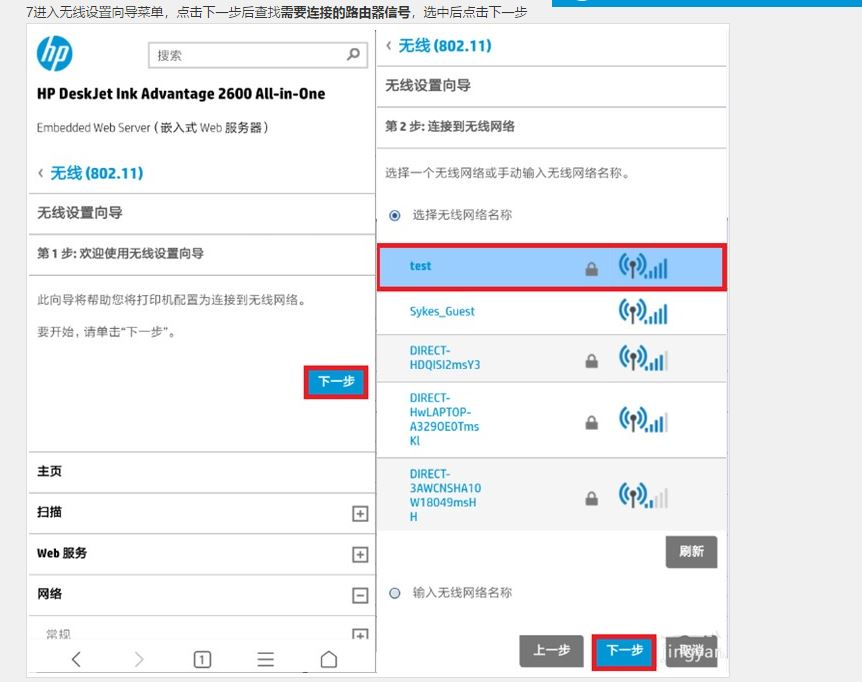The image size is (862, 682).
Task: Expand the 扫描 menu section
Action: 360,514
